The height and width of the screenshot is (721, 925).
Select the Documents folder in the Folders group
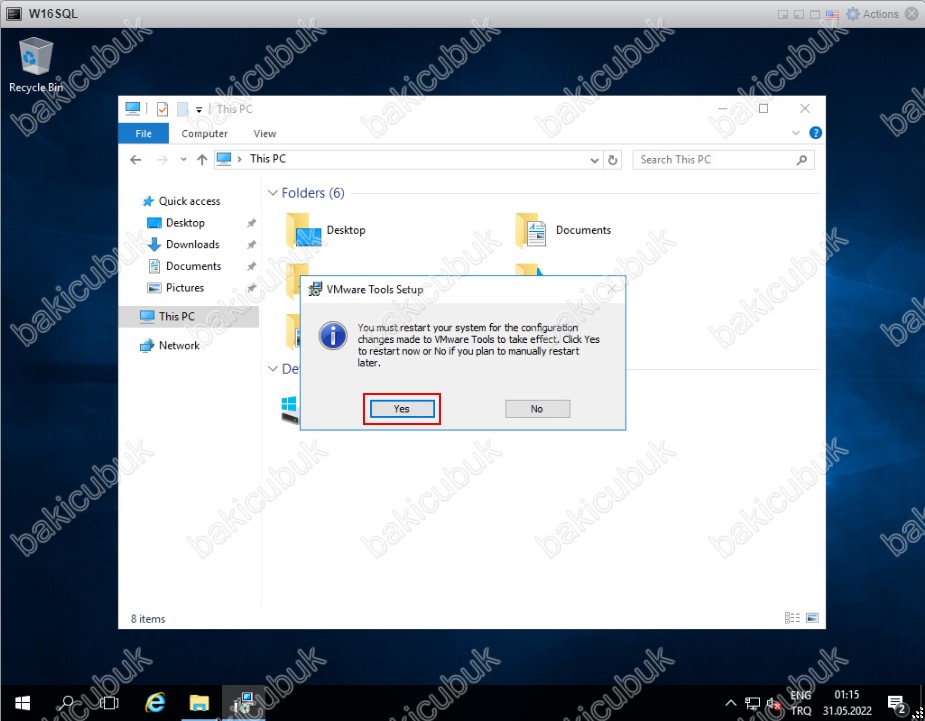pos(563,230)
